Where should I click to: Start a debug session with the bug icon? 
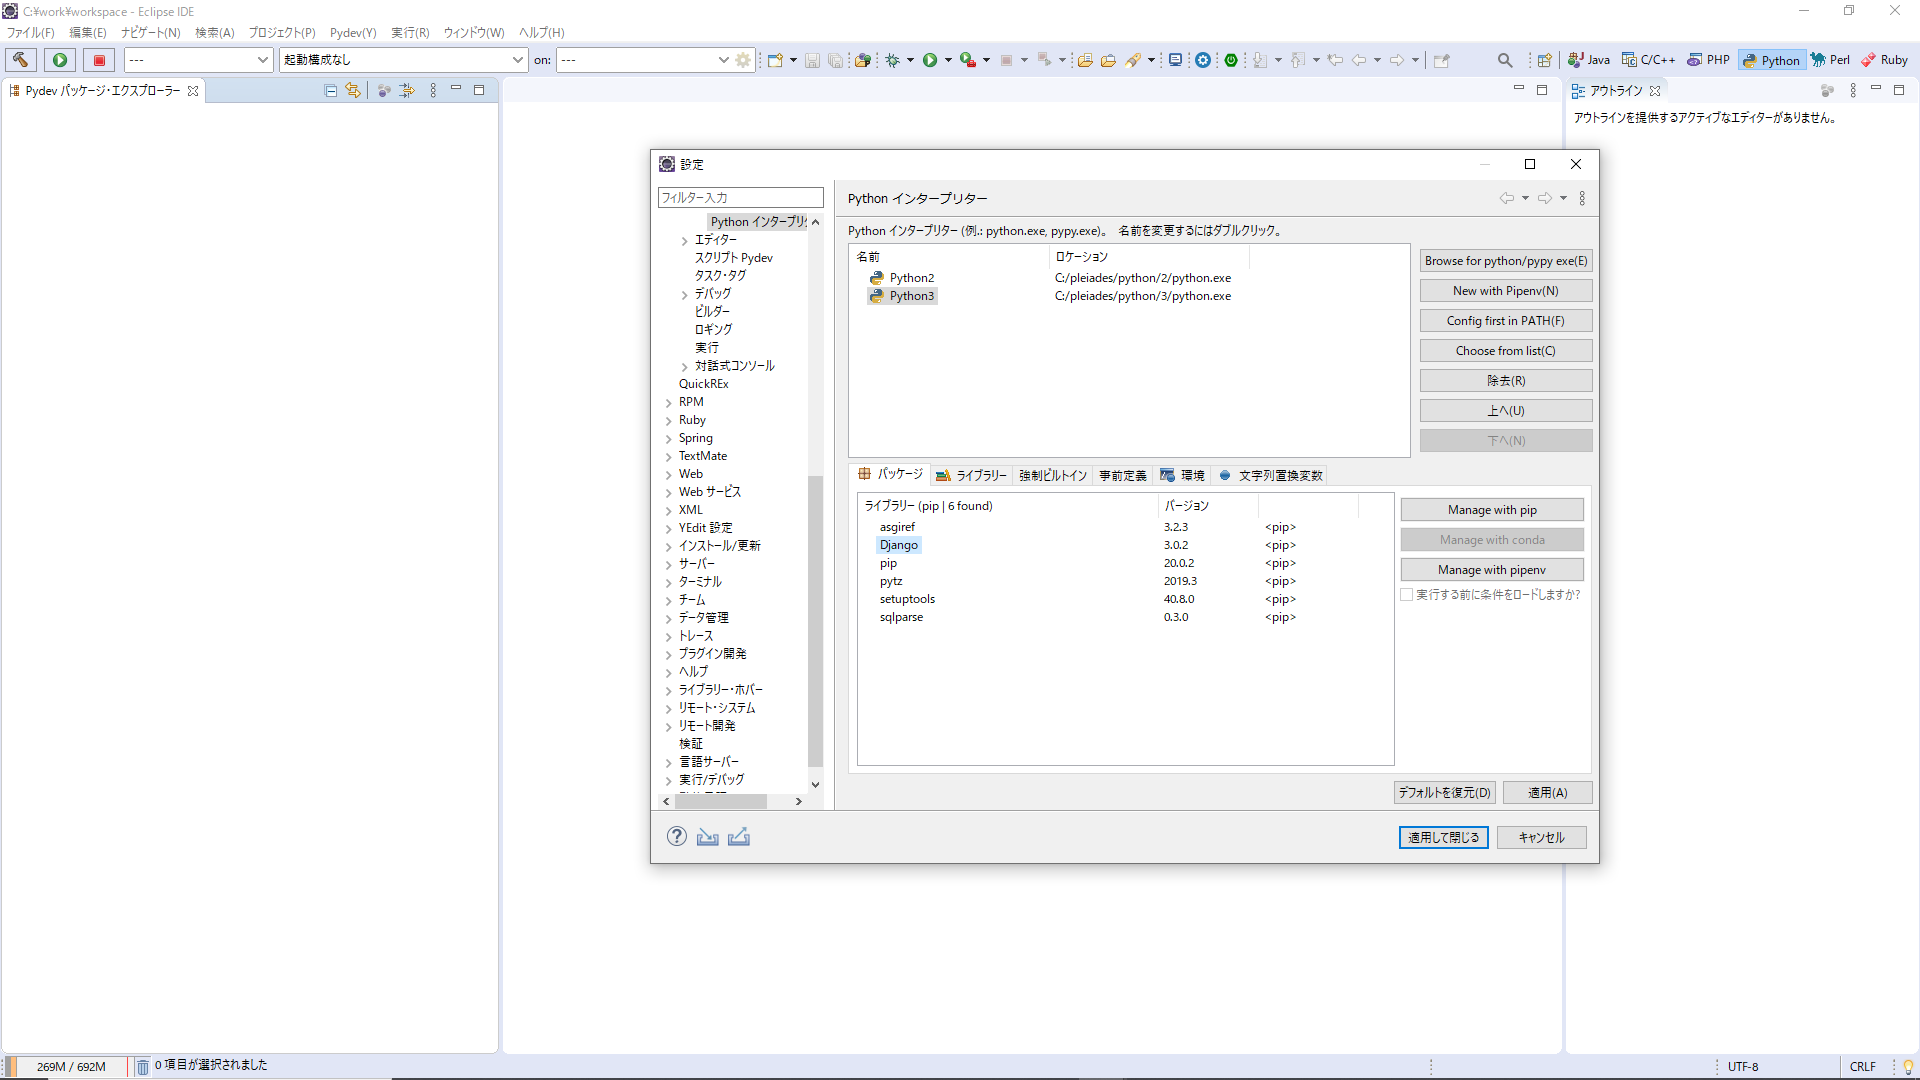tap(893, 60)
